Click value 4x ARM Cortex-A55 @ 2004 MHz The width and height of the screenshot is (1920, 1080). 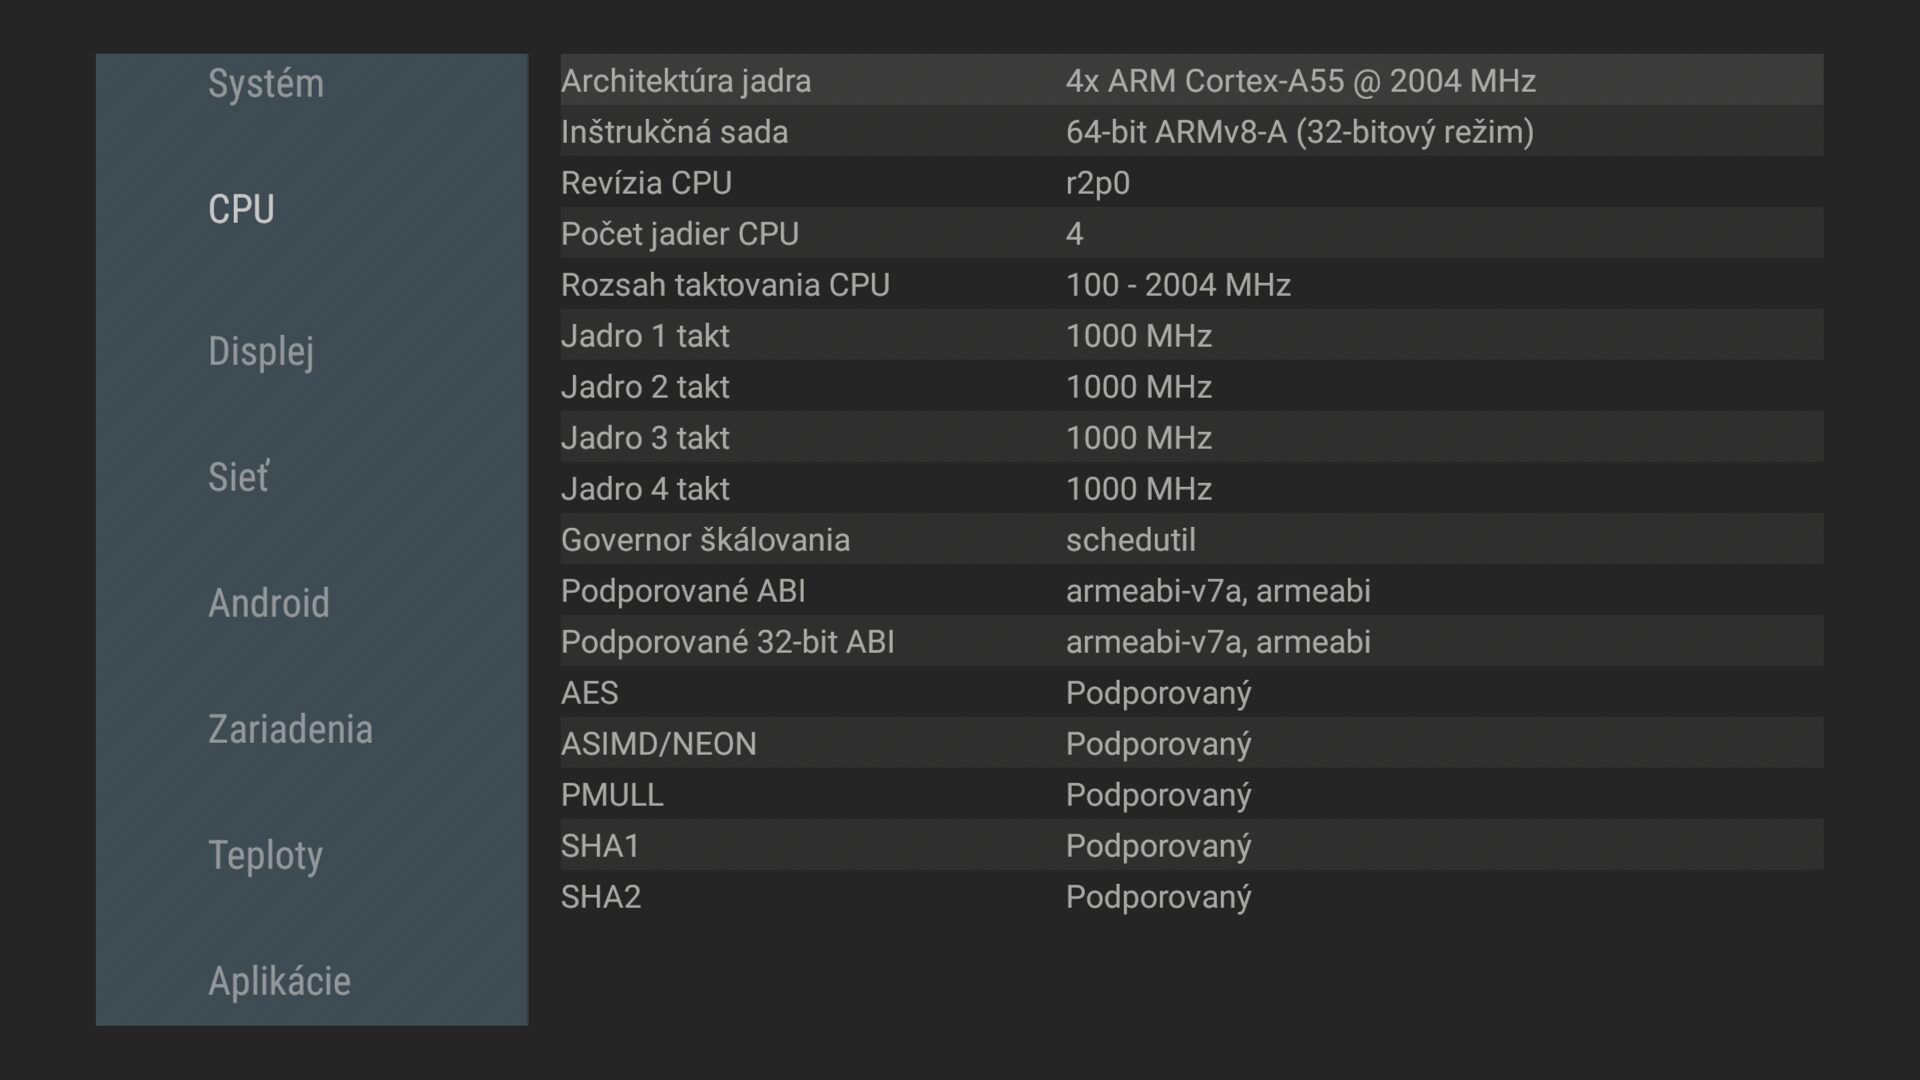click(1301, 81)
